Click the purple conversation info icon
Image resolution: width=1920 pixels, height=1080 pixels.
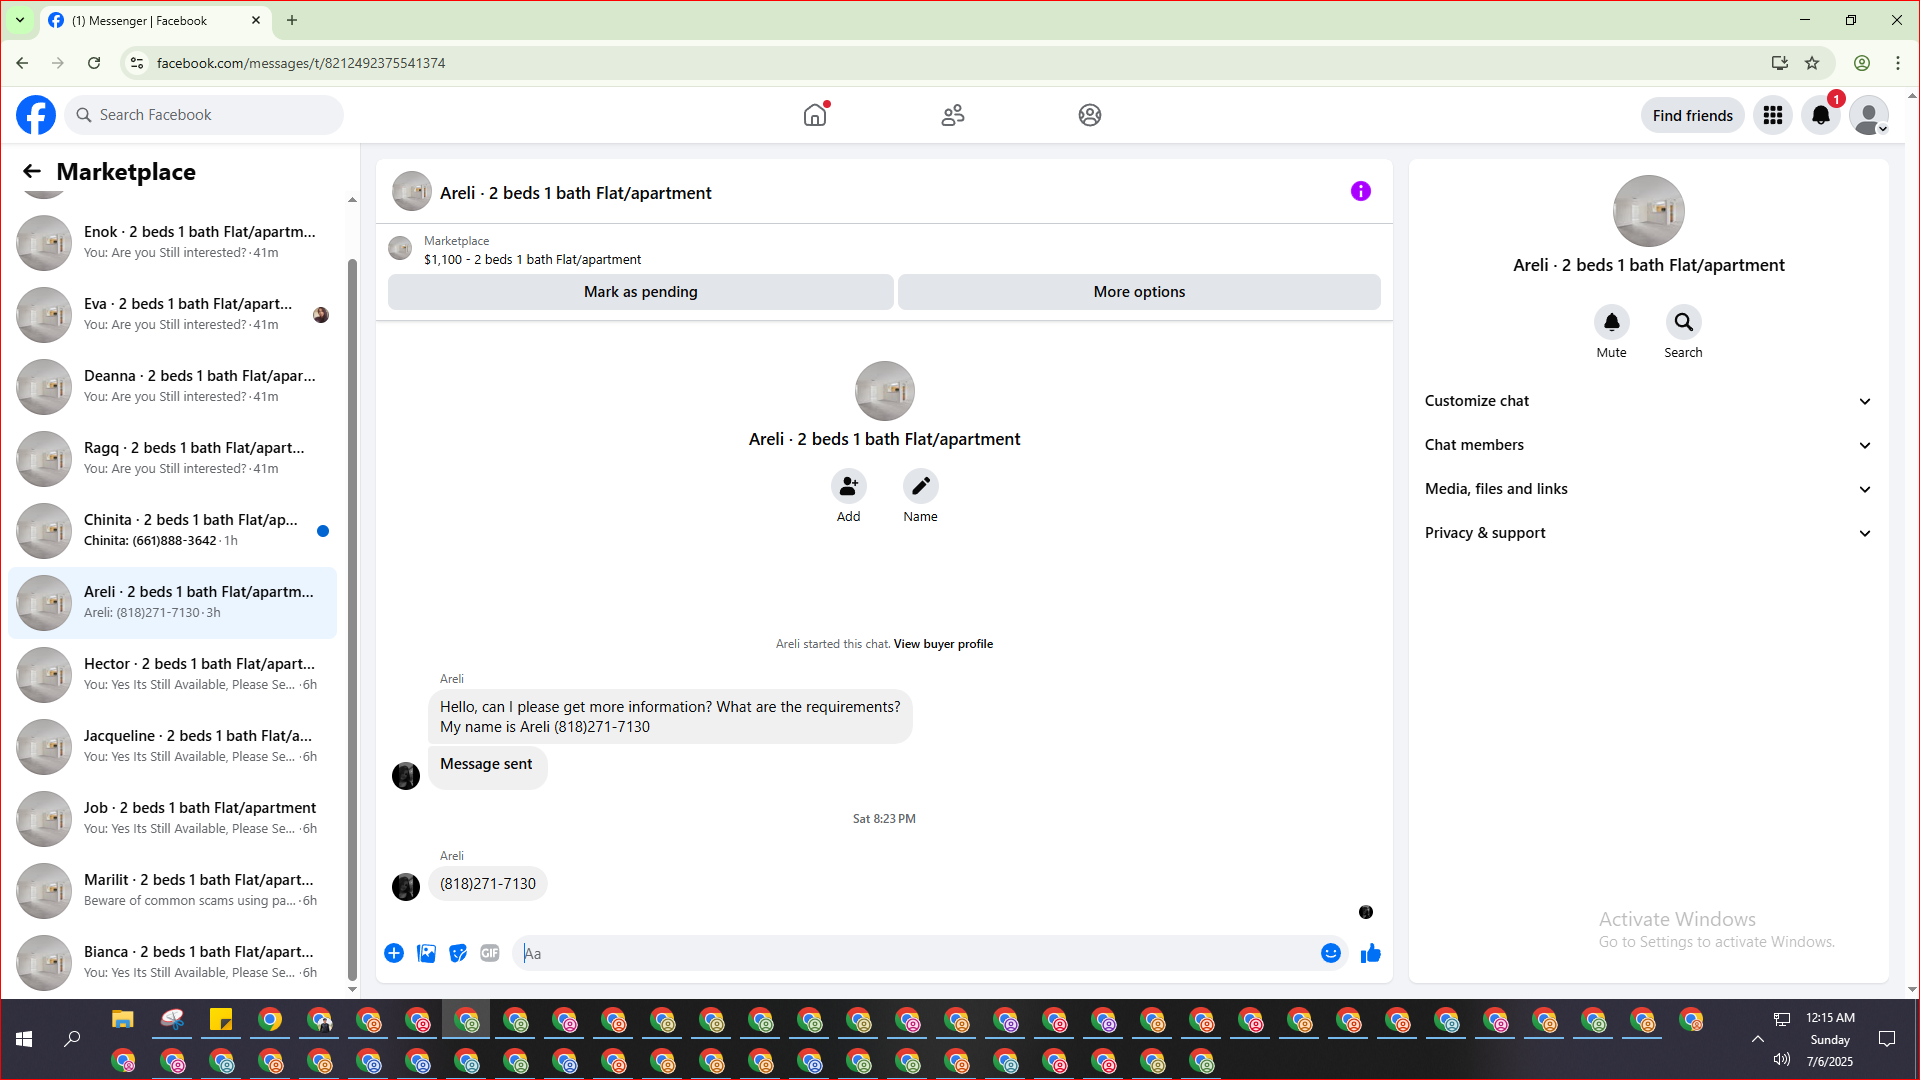tap(1360, 191)
